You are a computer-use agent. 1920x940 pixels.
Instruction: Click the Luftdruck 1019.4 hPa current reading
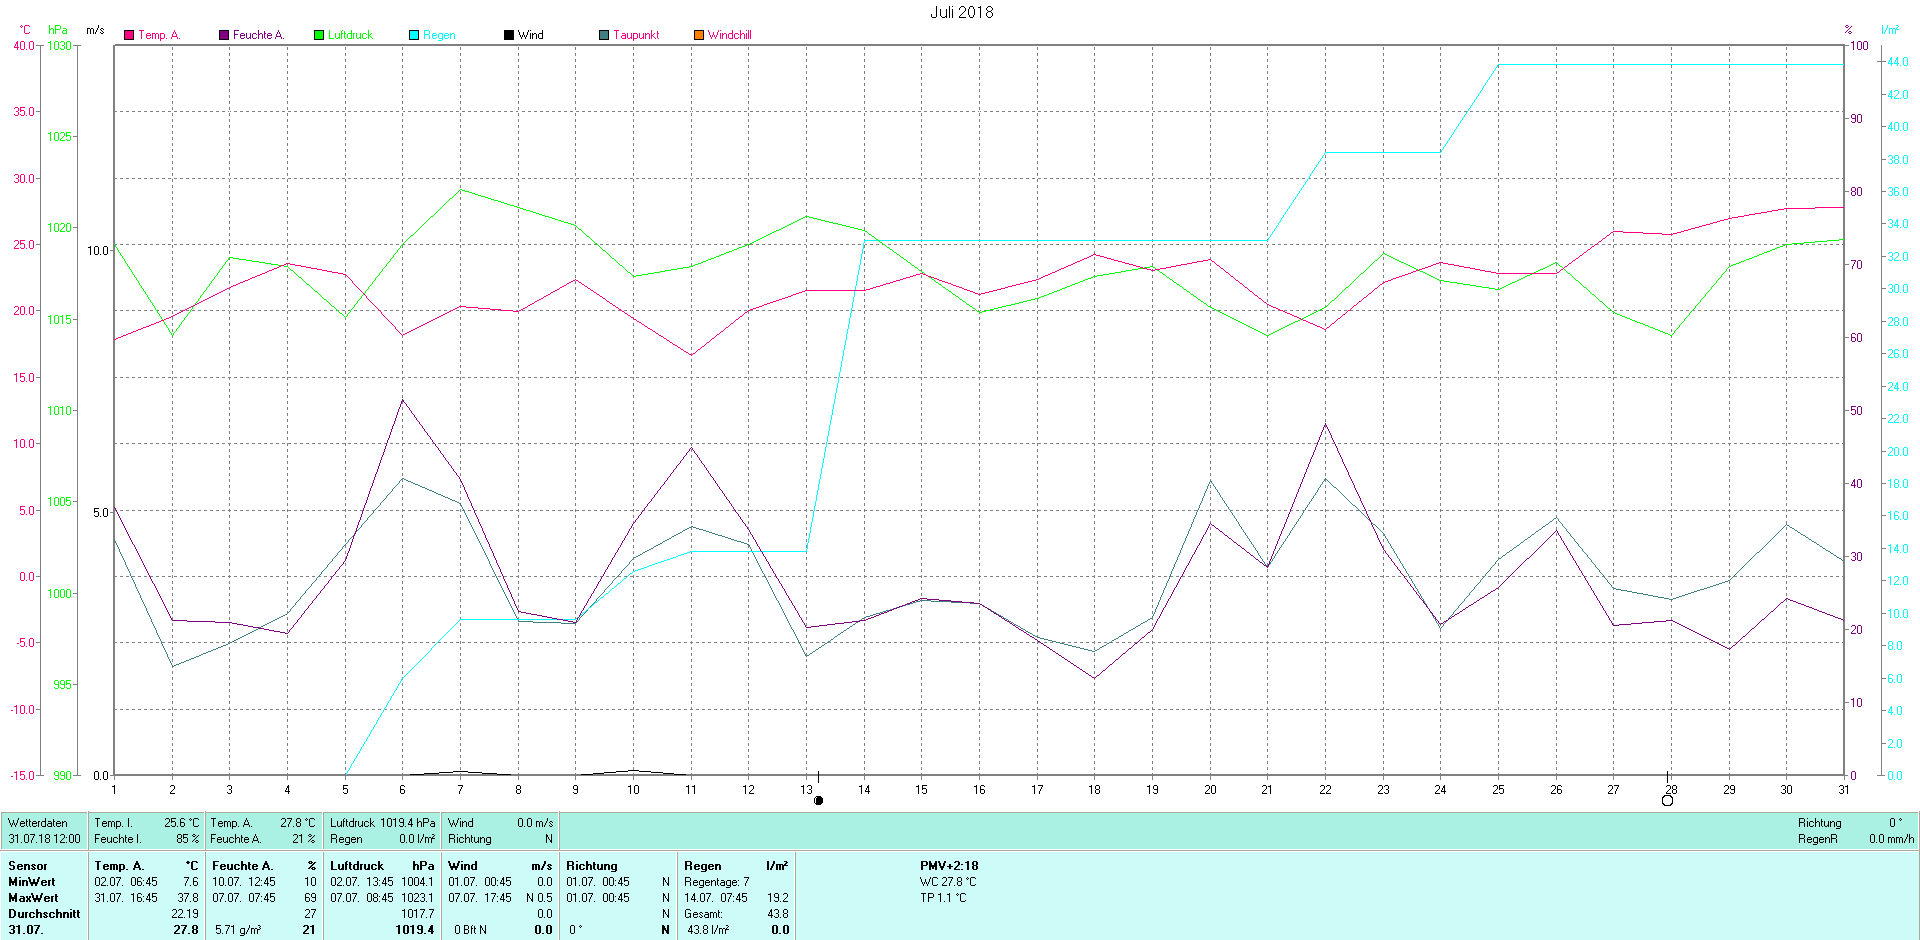click(382, 823)
